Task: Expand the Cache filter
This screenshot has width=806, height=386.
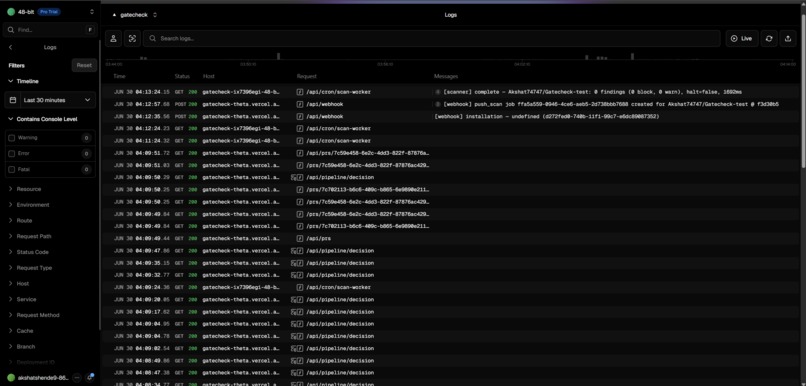Action: (21, 331)
